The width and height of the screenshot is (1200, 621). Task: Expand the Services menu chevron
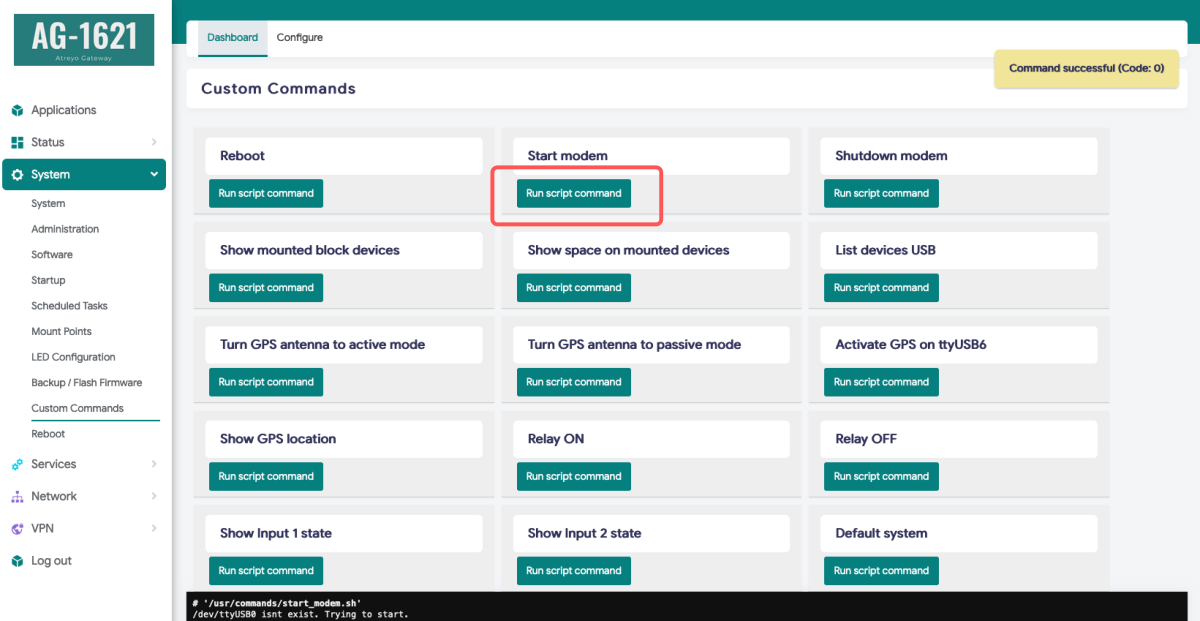[154, 464]
